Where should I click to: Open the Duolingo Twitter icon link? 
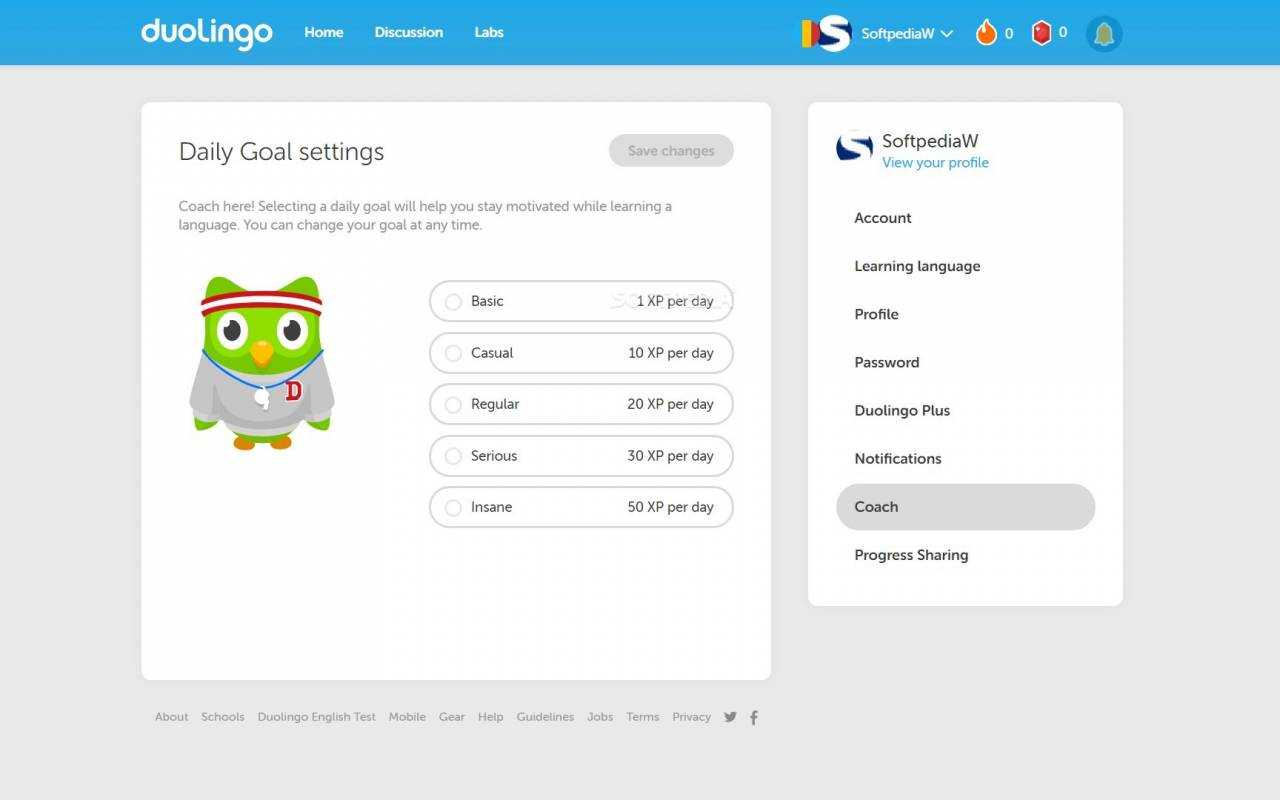pos(730,717)
